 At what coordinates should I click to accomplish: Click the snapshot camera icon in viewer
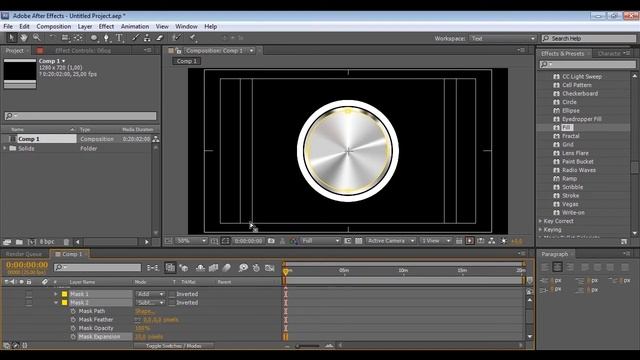pos(271,241)
